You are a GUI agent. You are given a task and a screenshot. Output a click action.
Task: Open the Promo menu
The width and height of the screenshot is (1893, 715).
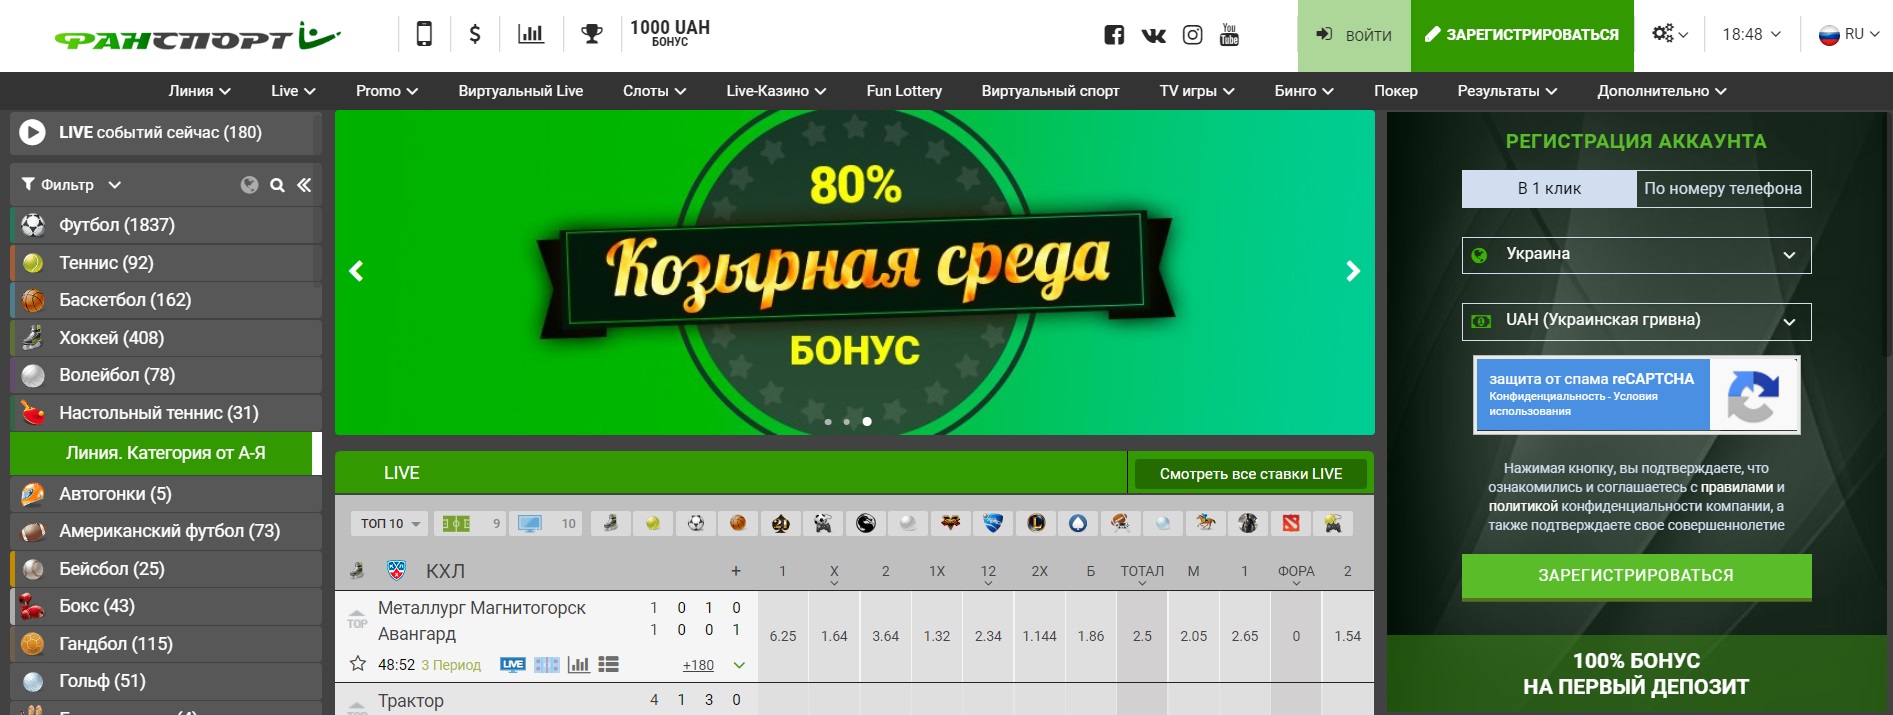(387, 91)
